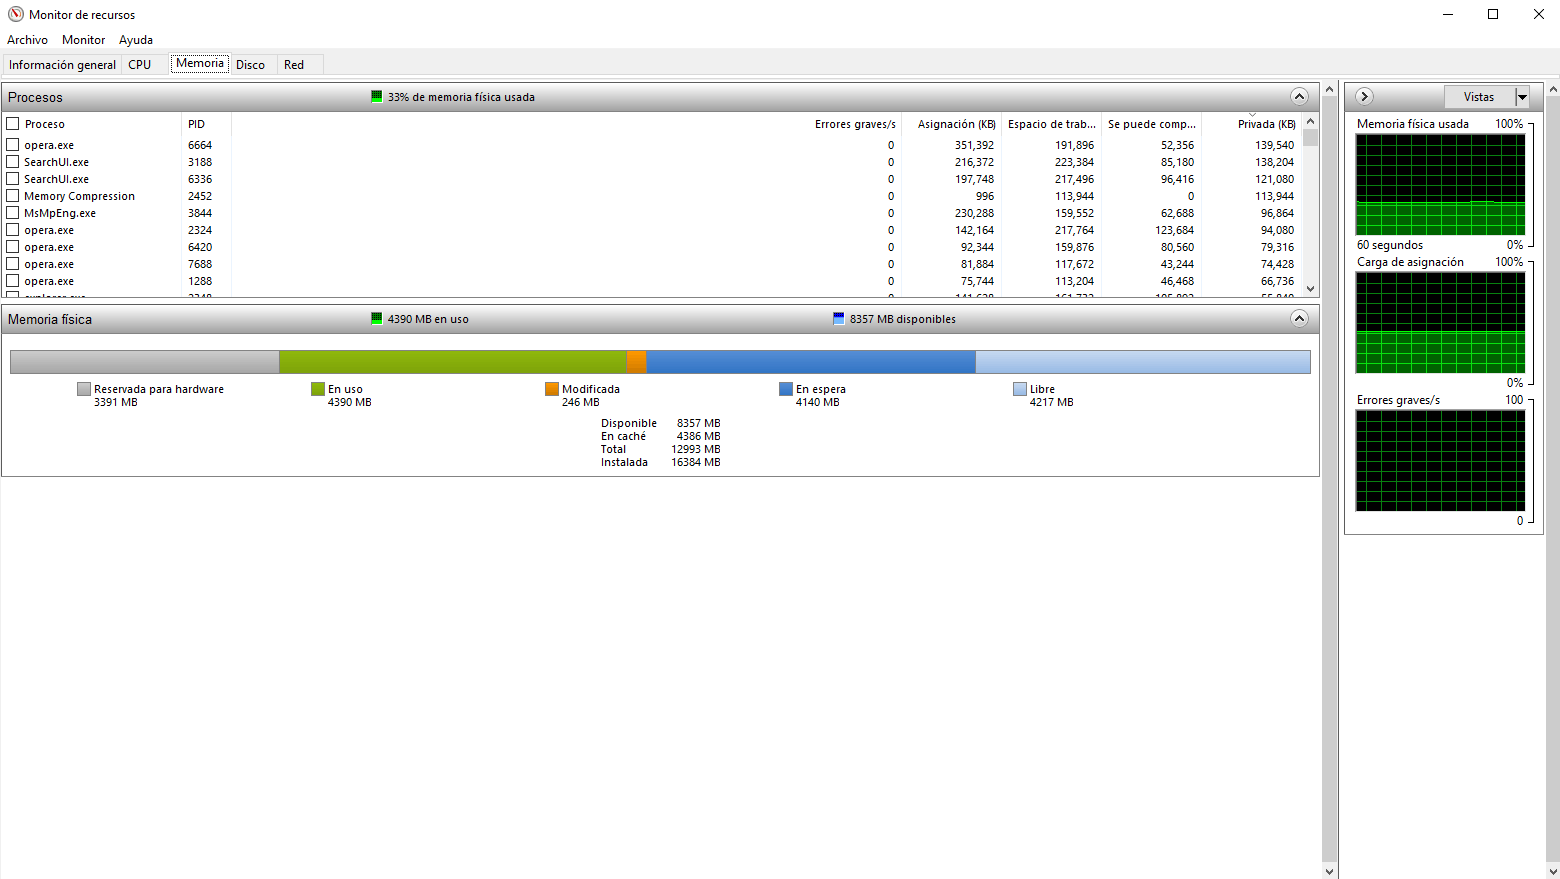
Task: Open the Monitor menu
Action: [x=83, y=40]
